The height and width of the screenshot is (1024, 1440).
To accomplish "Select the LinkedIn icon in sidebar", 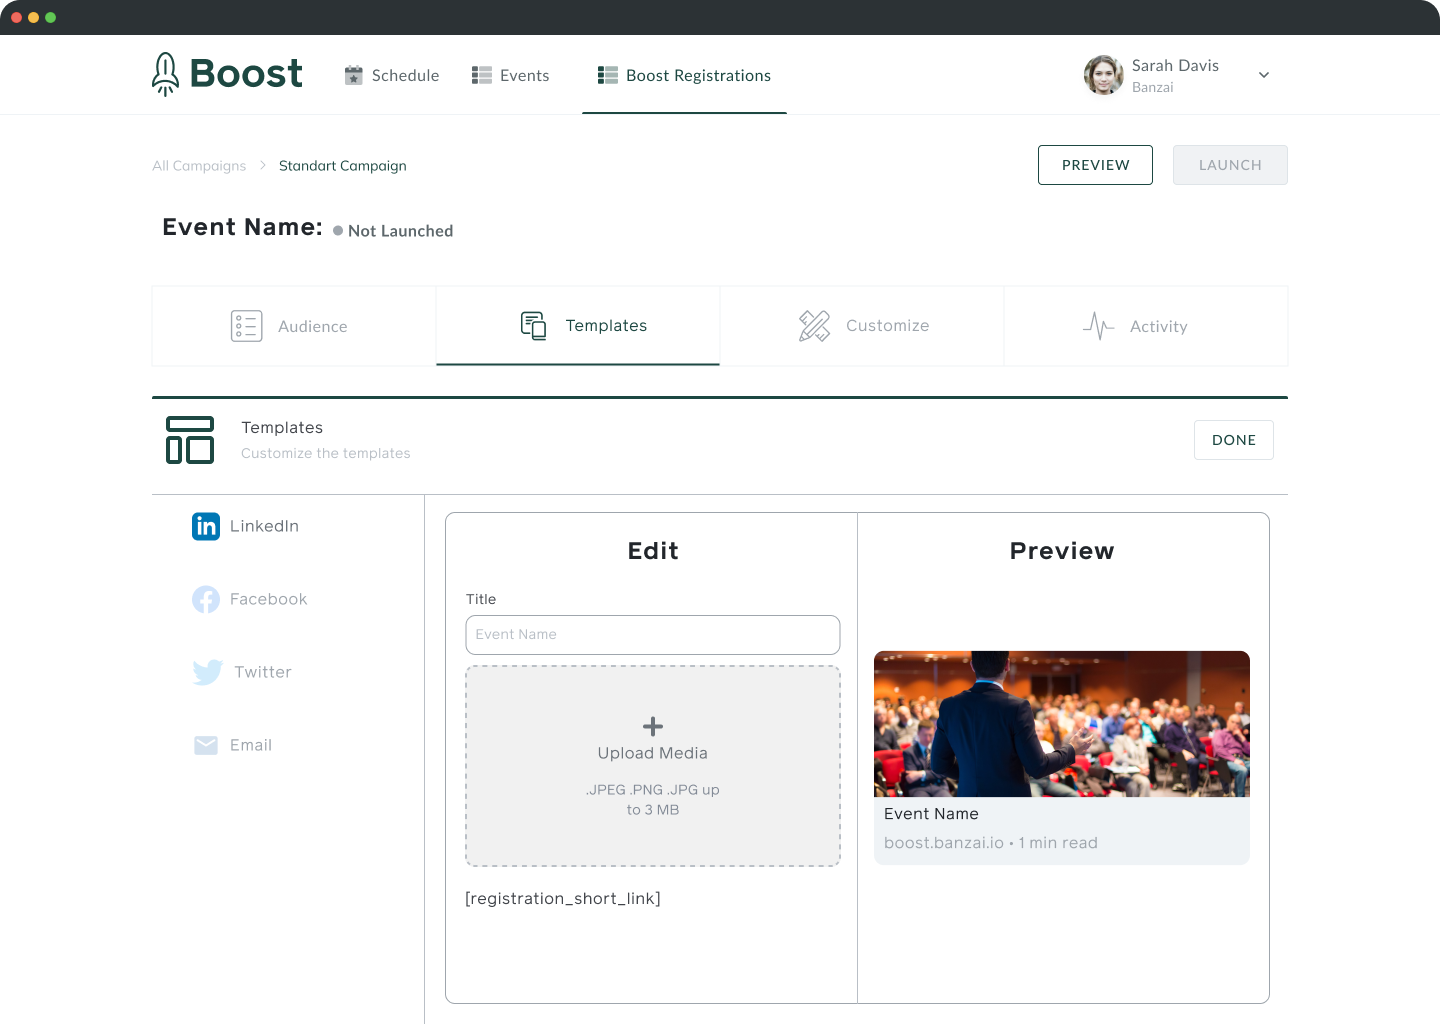I will click(206, 526).
